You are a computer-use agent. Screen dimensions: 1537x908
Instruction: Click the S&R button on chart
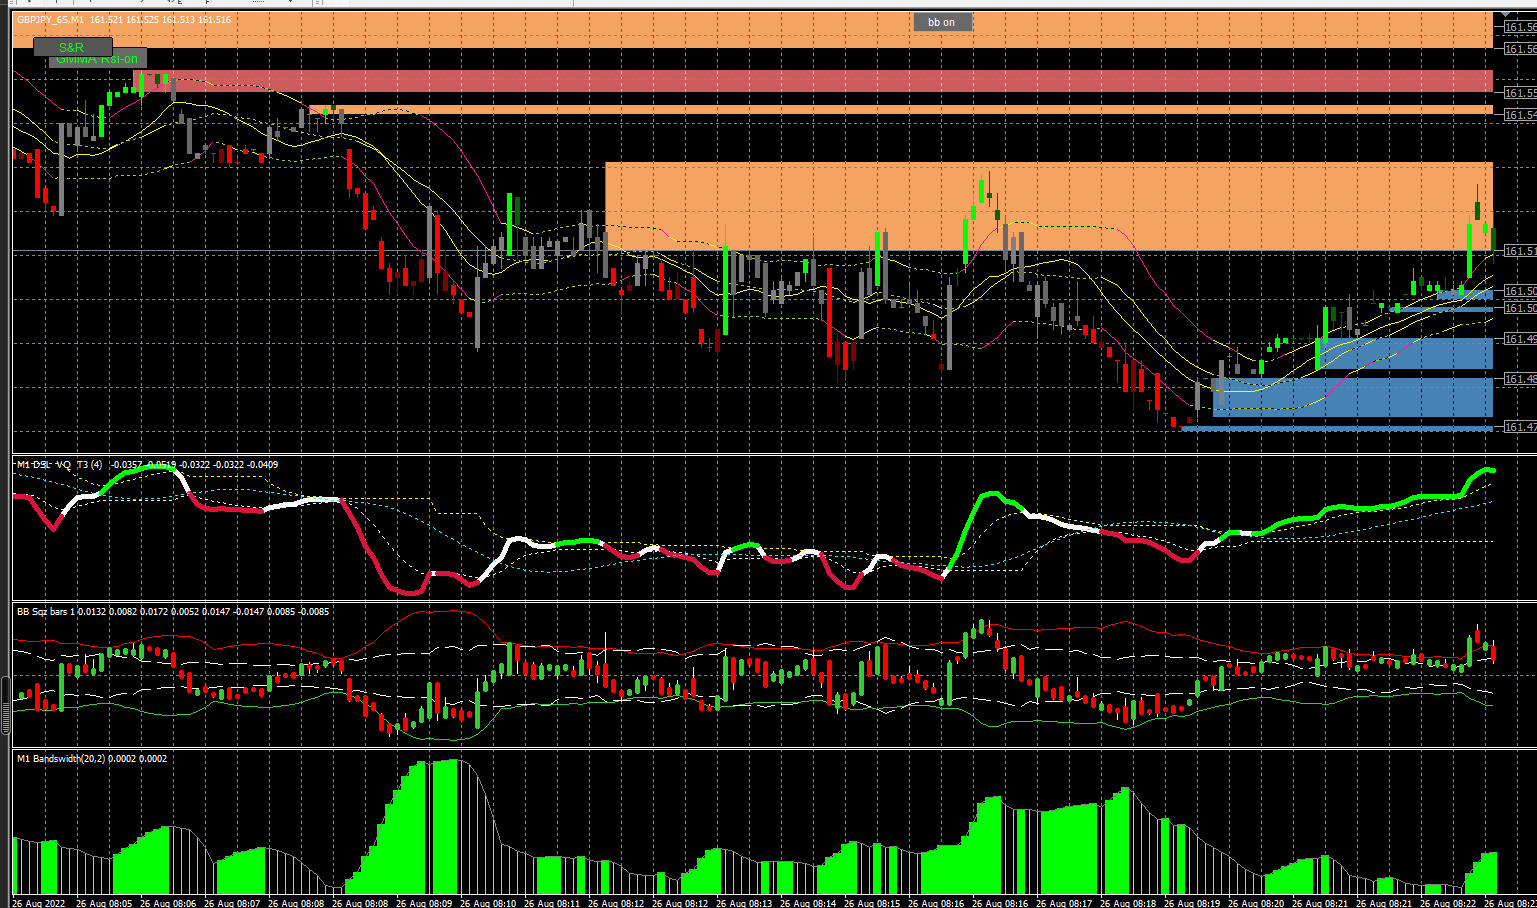tap(72, 47)
